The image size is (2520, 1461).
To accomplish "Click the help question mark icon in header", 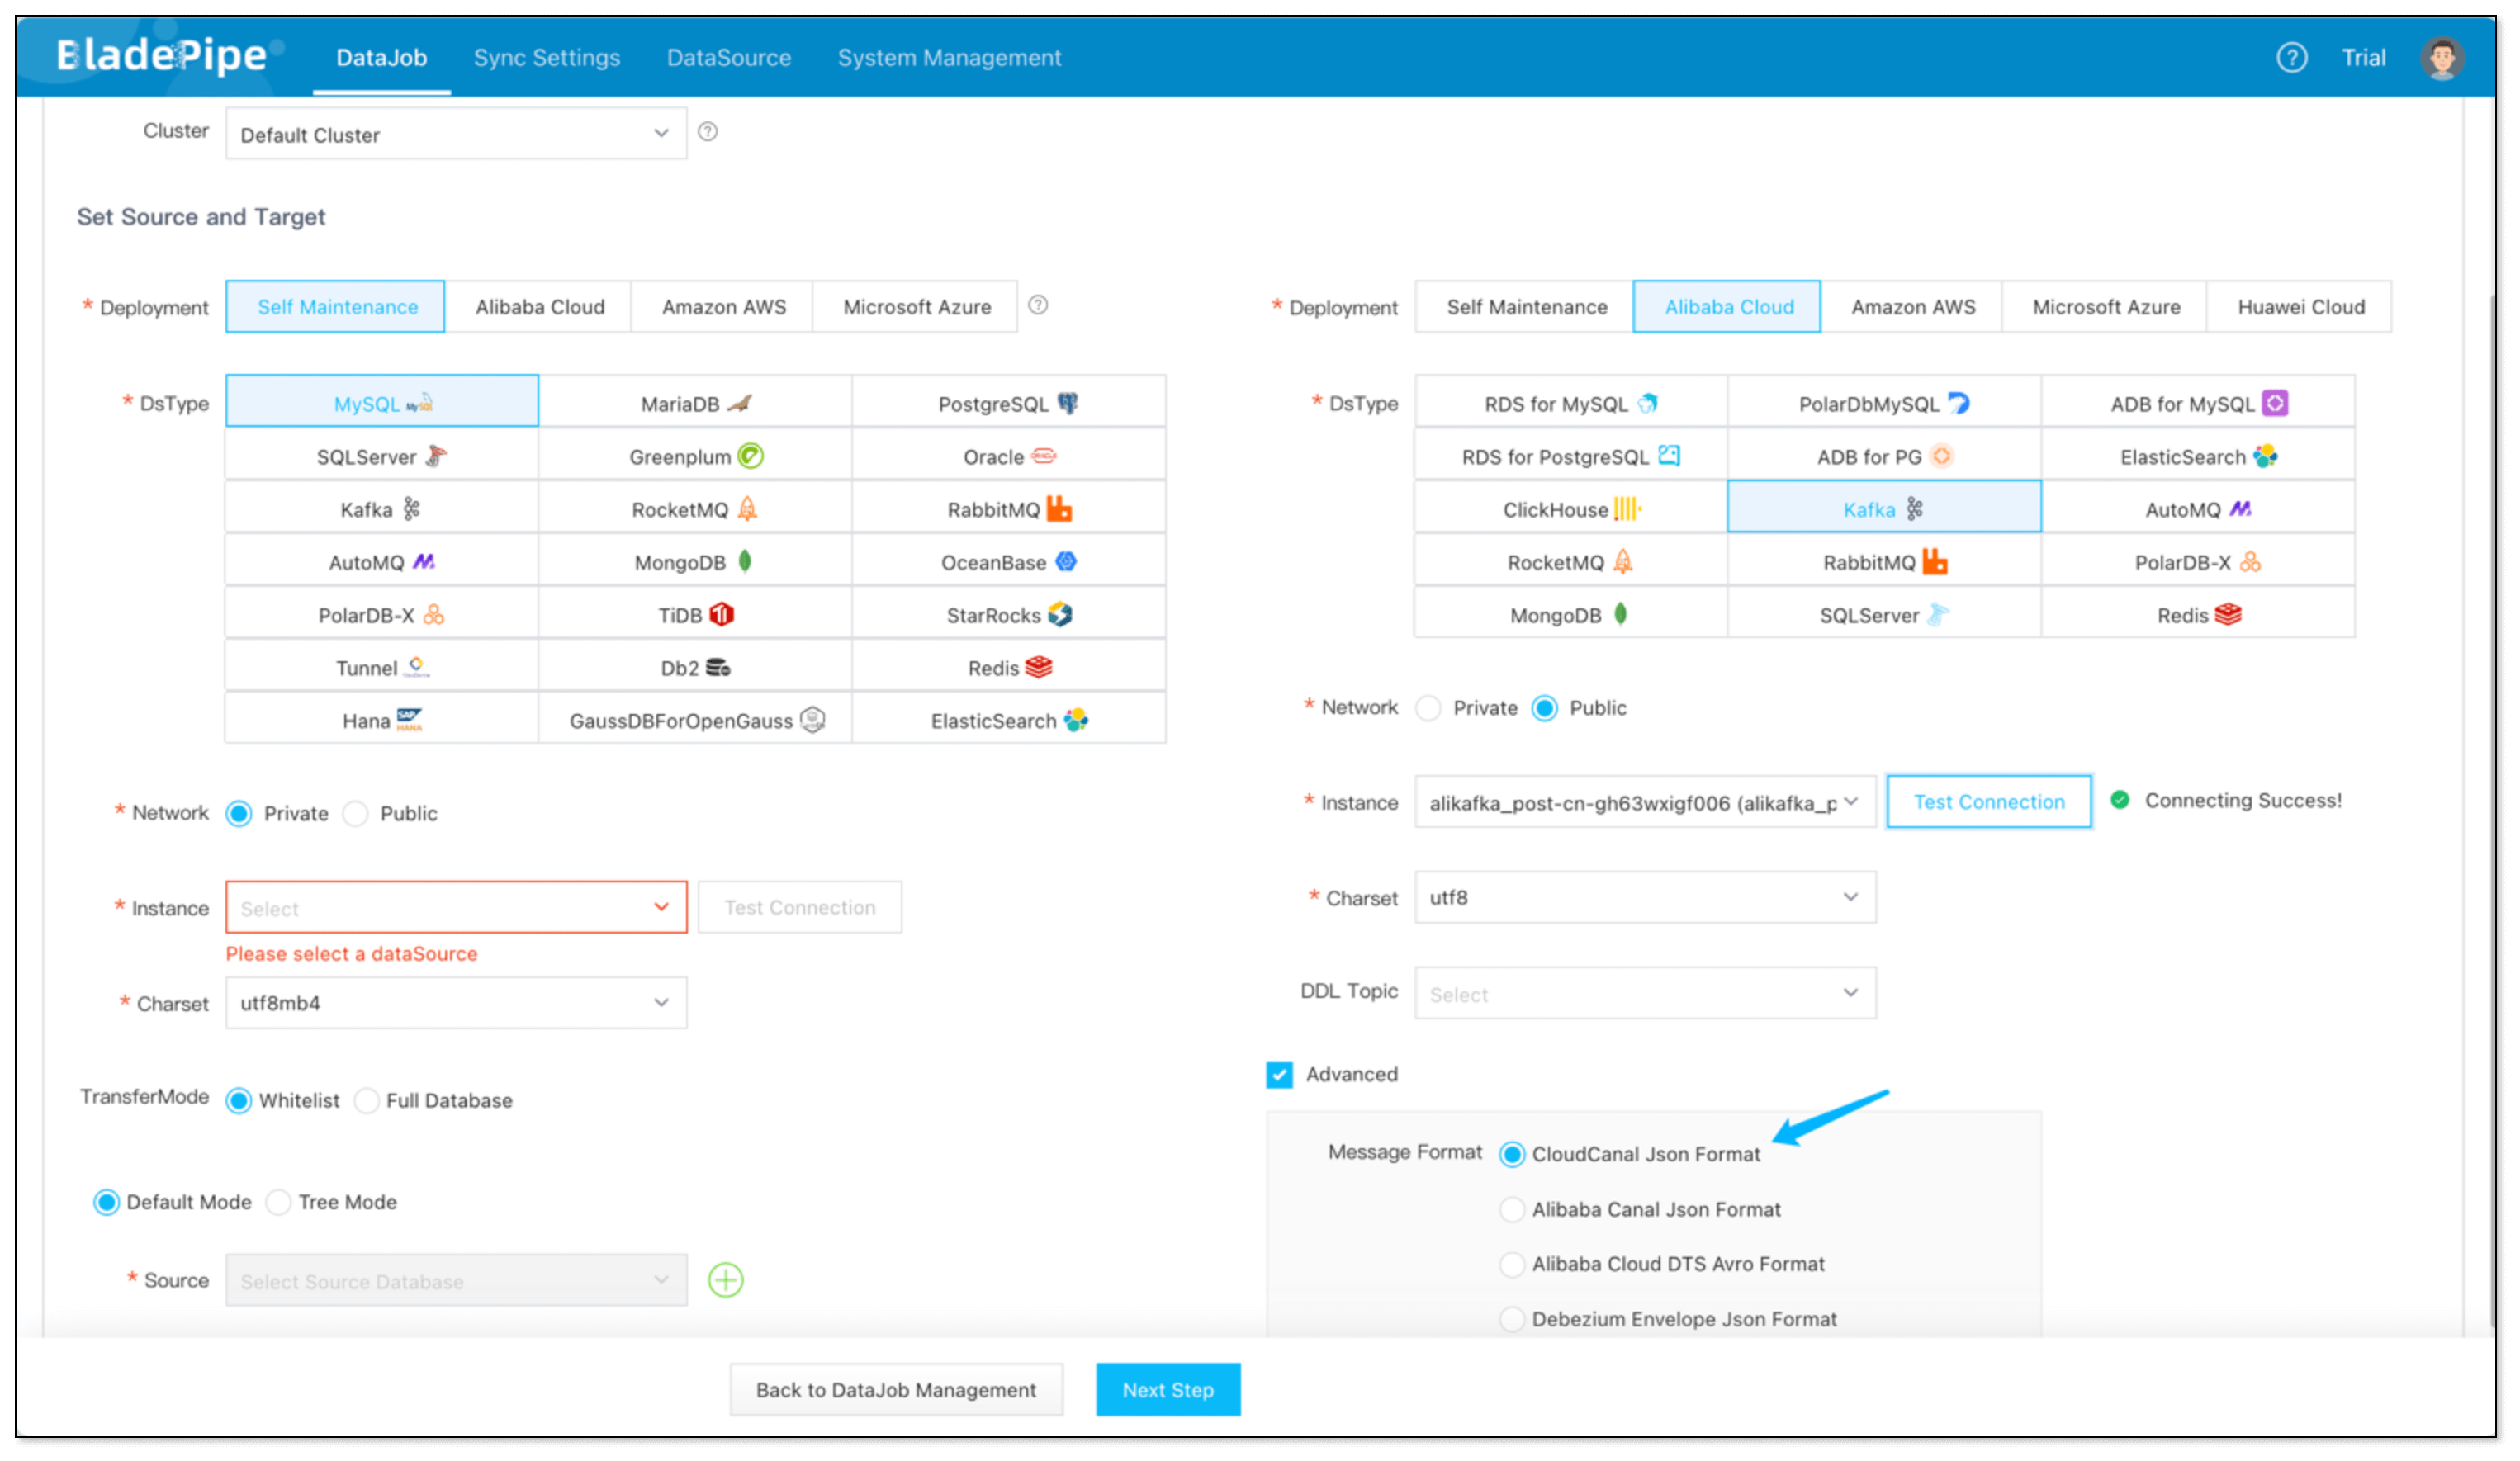I will (x=2291, y=57).
